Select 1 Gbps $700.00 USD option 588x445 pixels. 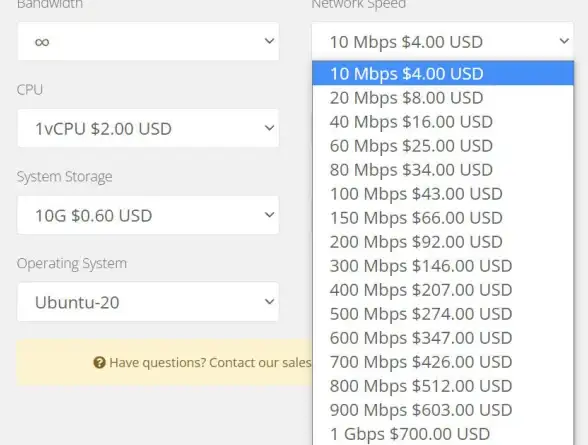443,433
